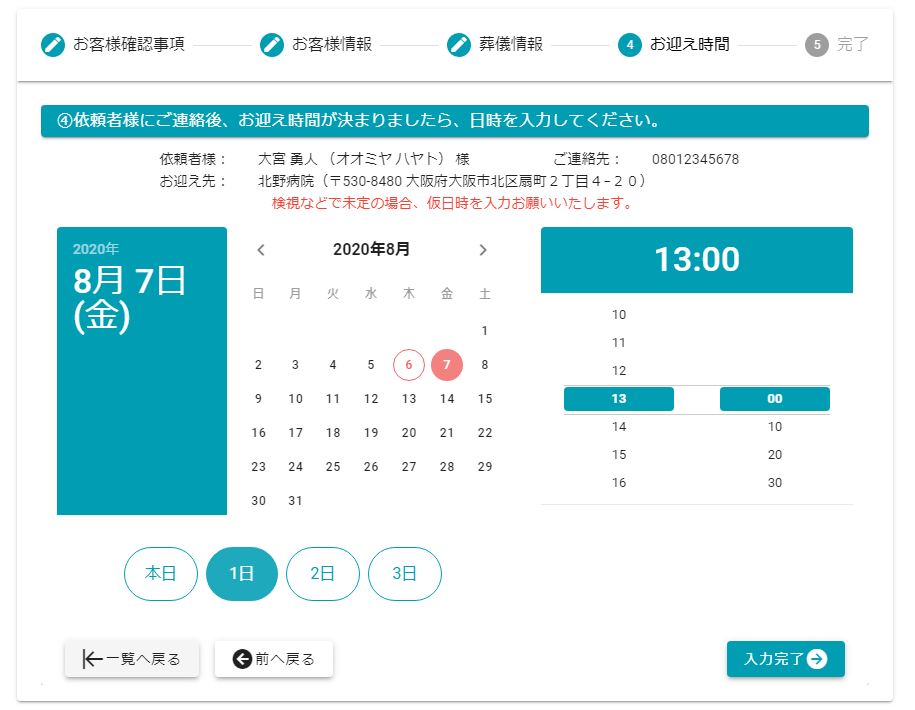Go to previous month in calendar
The width and height of the screenshot is (915, 710).
click(261, 250)
